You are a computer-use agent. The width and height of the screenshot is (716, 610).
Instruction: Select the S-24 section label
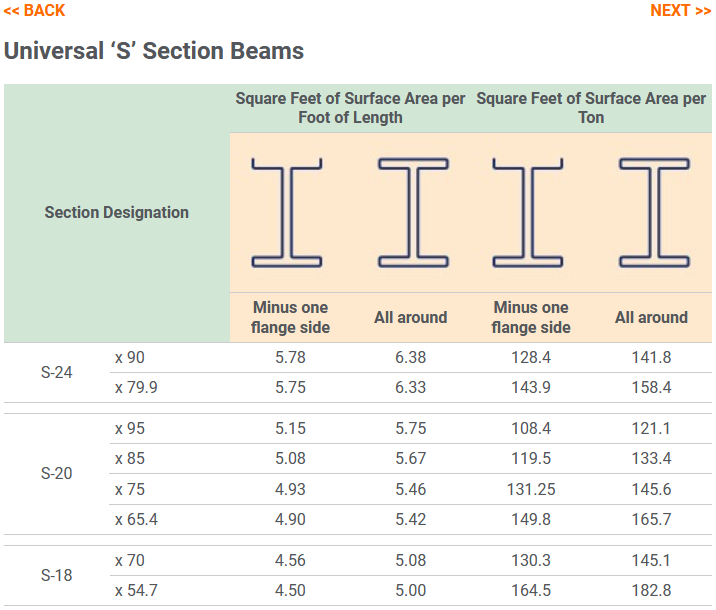tap(57, 372)
